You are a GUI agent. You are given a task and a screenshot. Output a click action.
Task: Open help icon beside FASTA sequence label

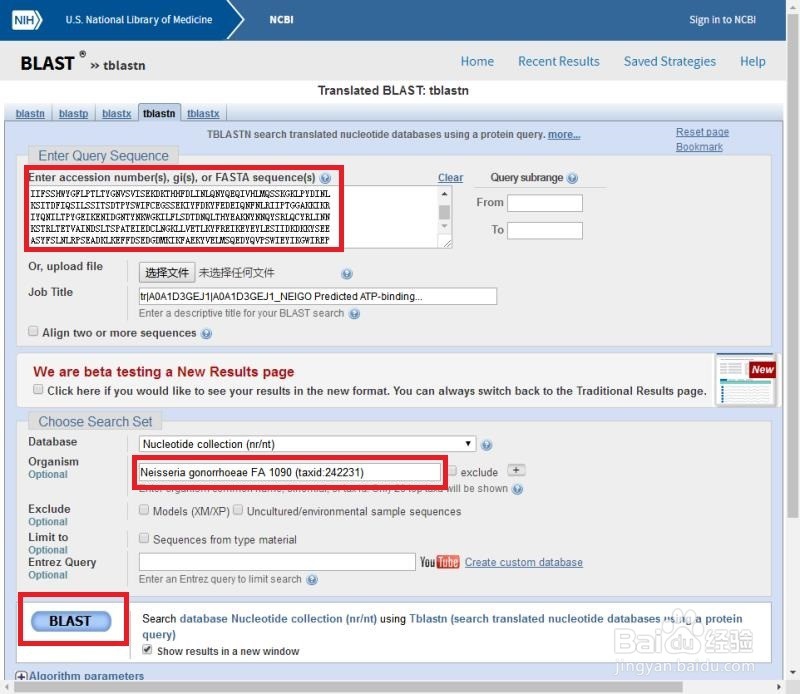click(325, 178)
